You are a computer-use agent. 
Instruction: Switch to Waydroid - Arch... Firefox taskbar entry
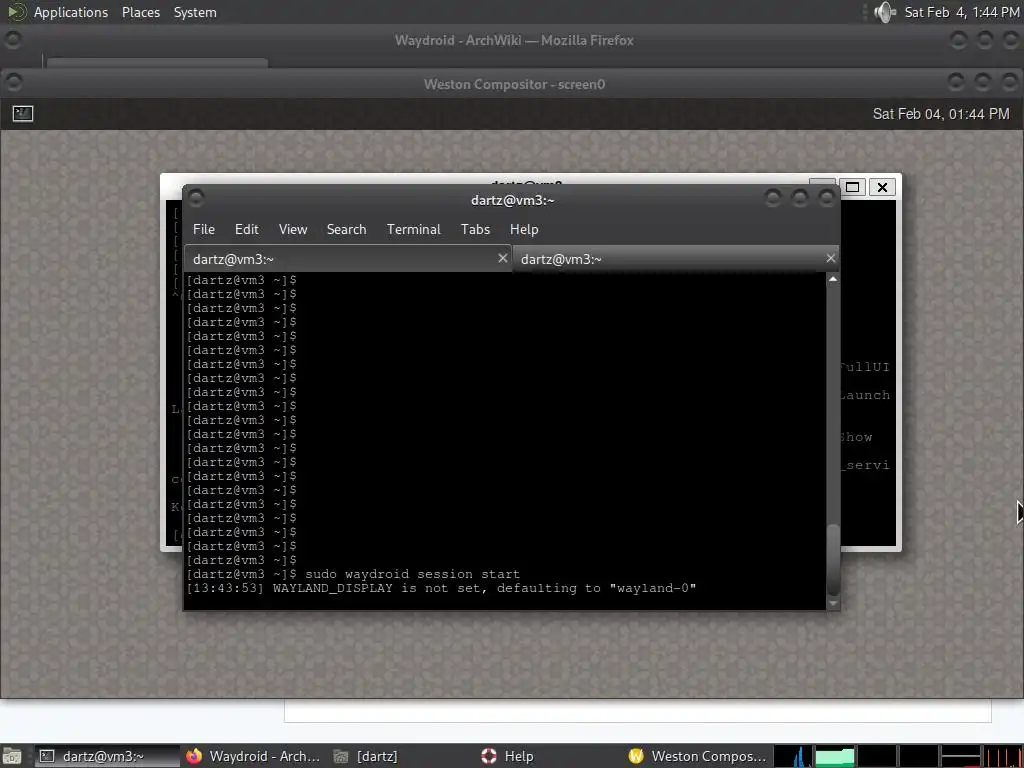[x=253, y=756]
